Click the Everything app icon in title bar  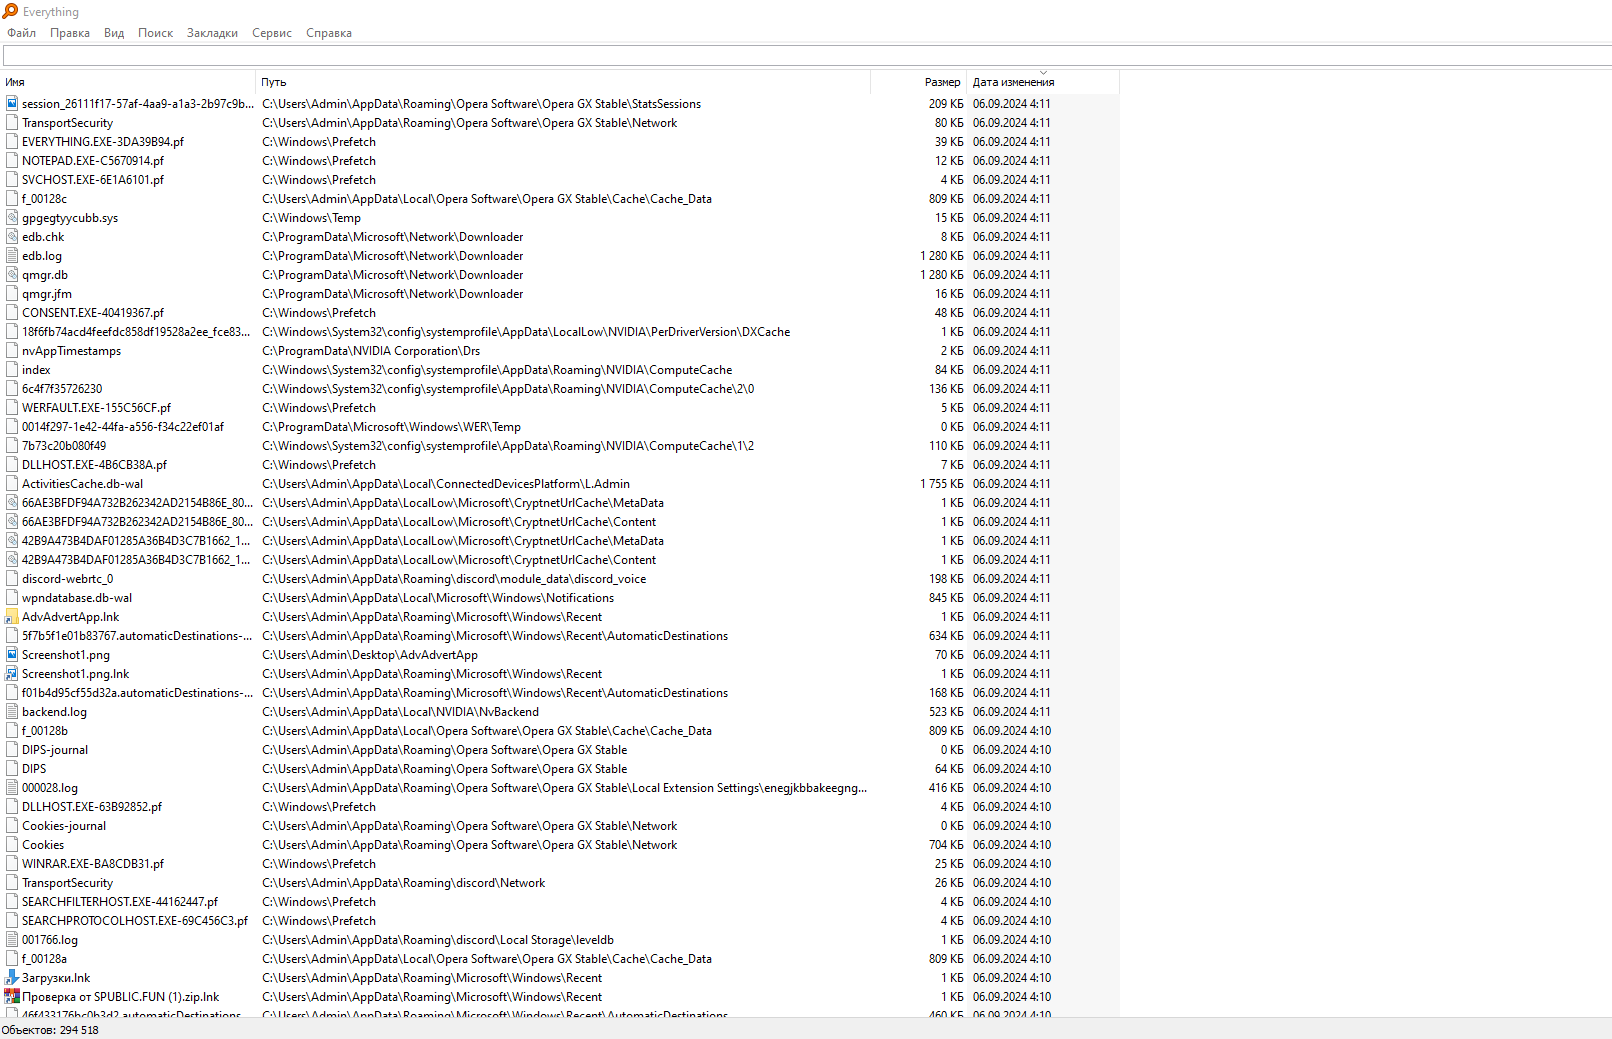(11, 11)
